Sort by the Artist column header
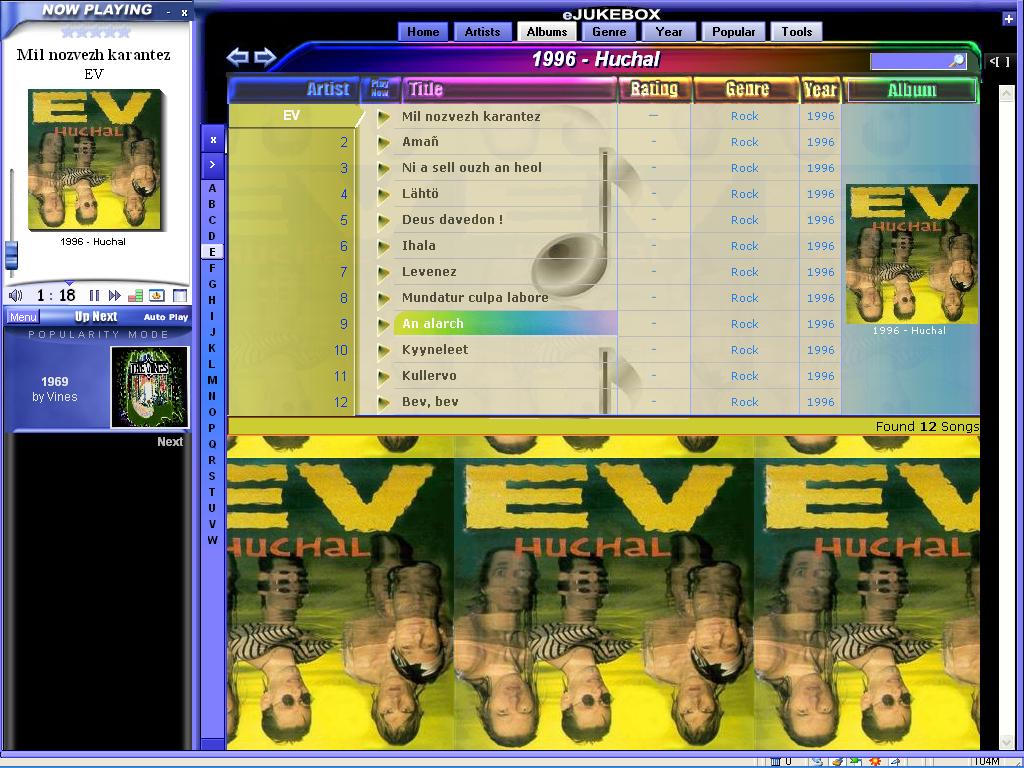The image size is (1024, 768). [293, 89]
